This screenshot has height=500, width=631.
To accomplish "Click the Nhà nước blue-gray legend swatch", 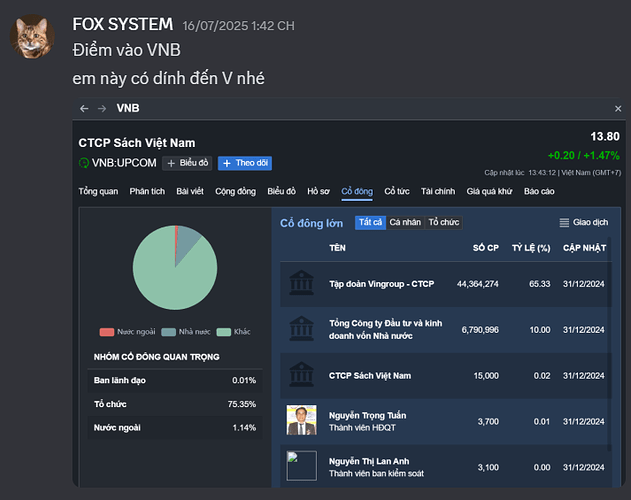I will [x=168, y=332].
